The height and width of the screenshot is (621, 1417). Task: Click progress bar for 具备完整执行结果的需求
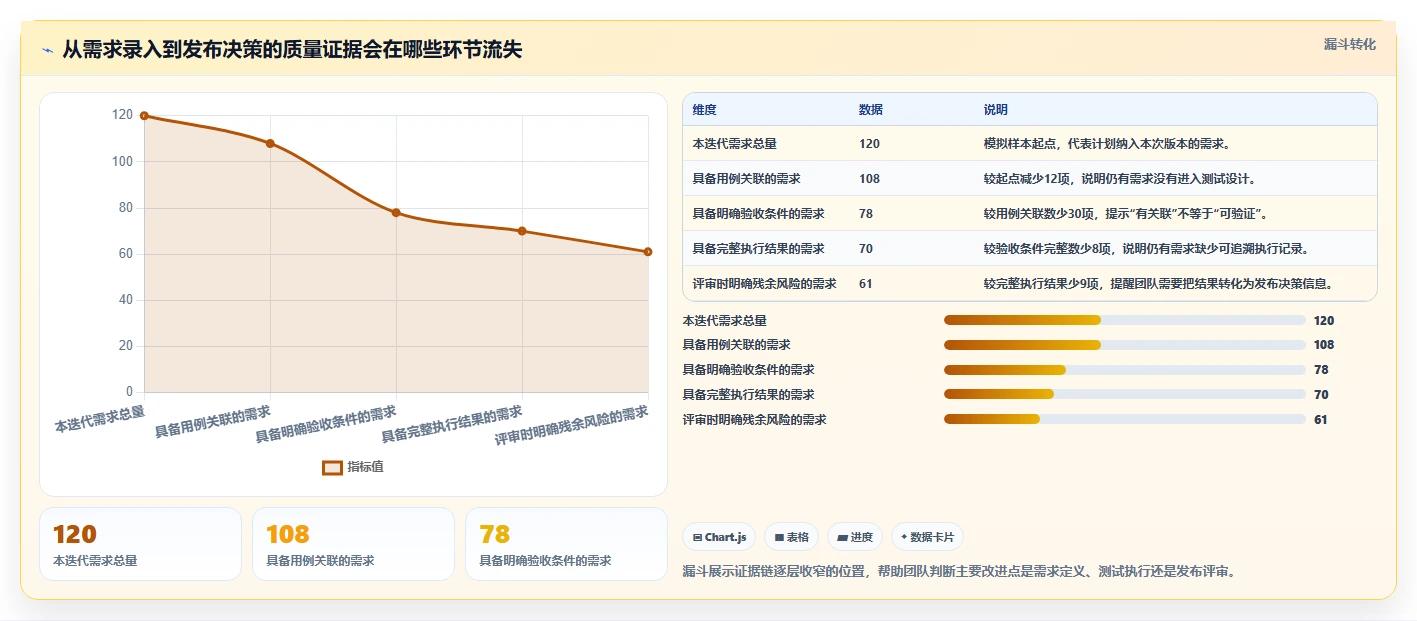1124,395
